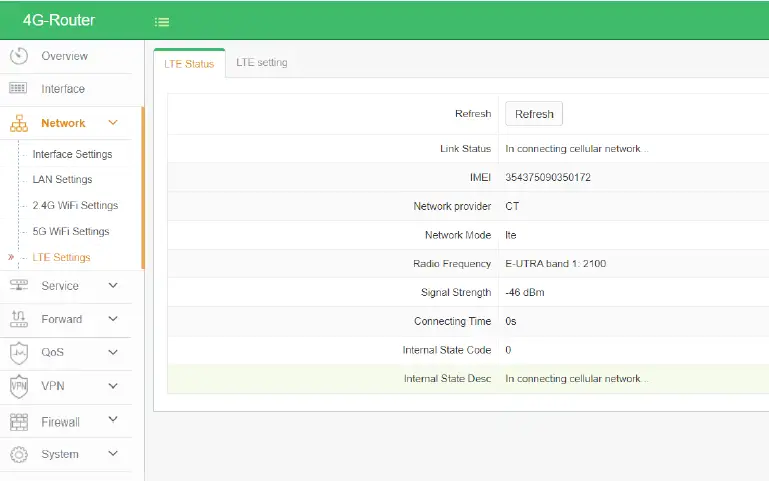769x481 pixels.
Task: Click the Connecting Time label
Action: (452, 321)
